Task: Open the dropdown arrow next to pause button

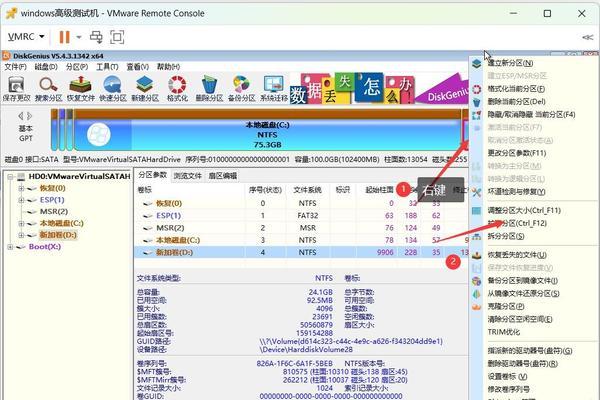Action: tap(79, 37)
